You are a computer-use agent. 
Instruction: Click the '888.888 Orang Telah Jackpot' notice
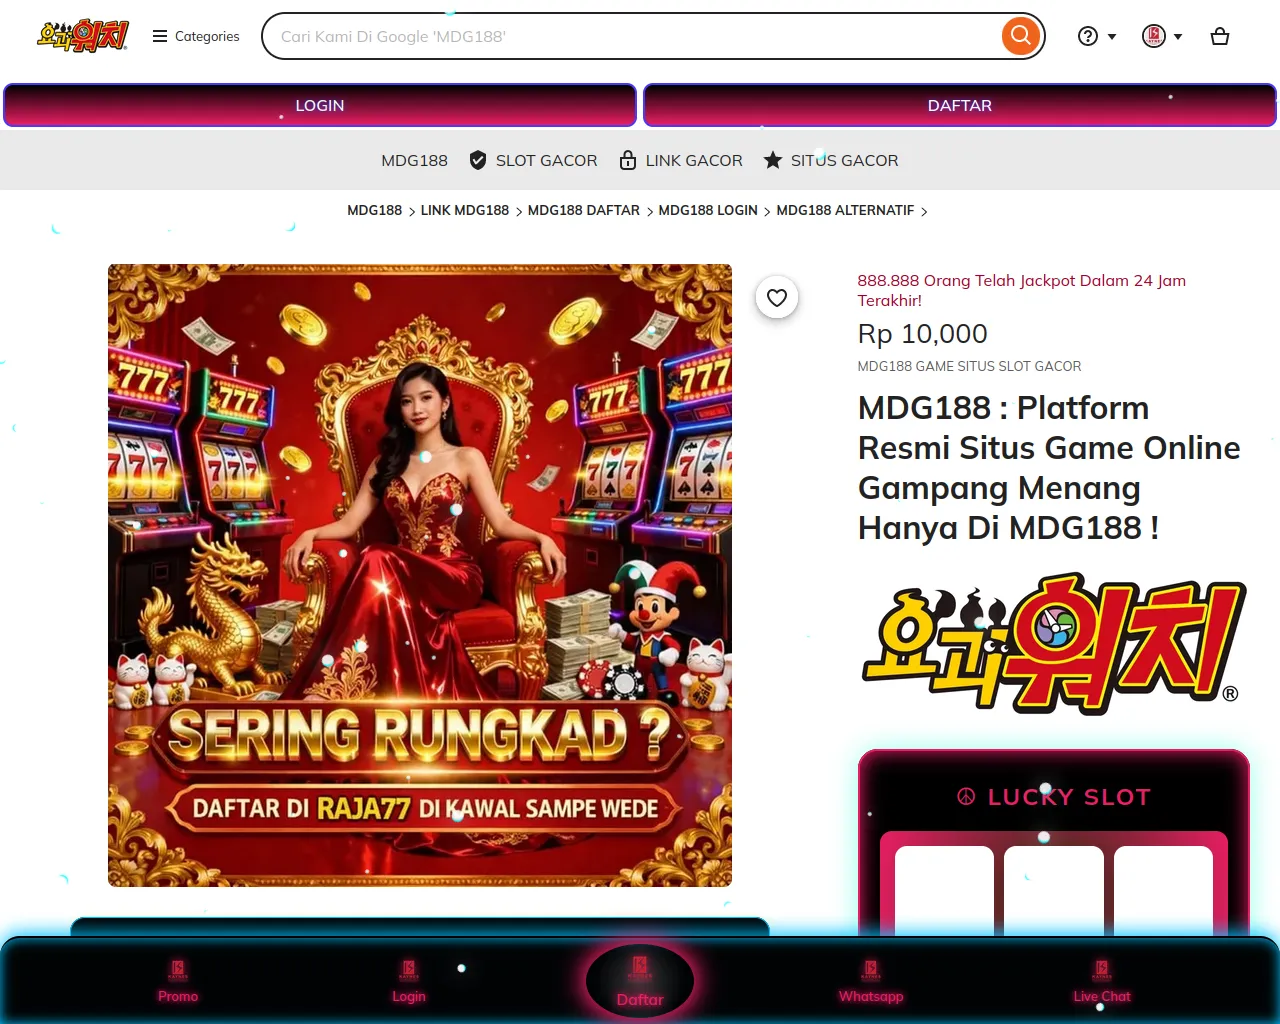1021,290
